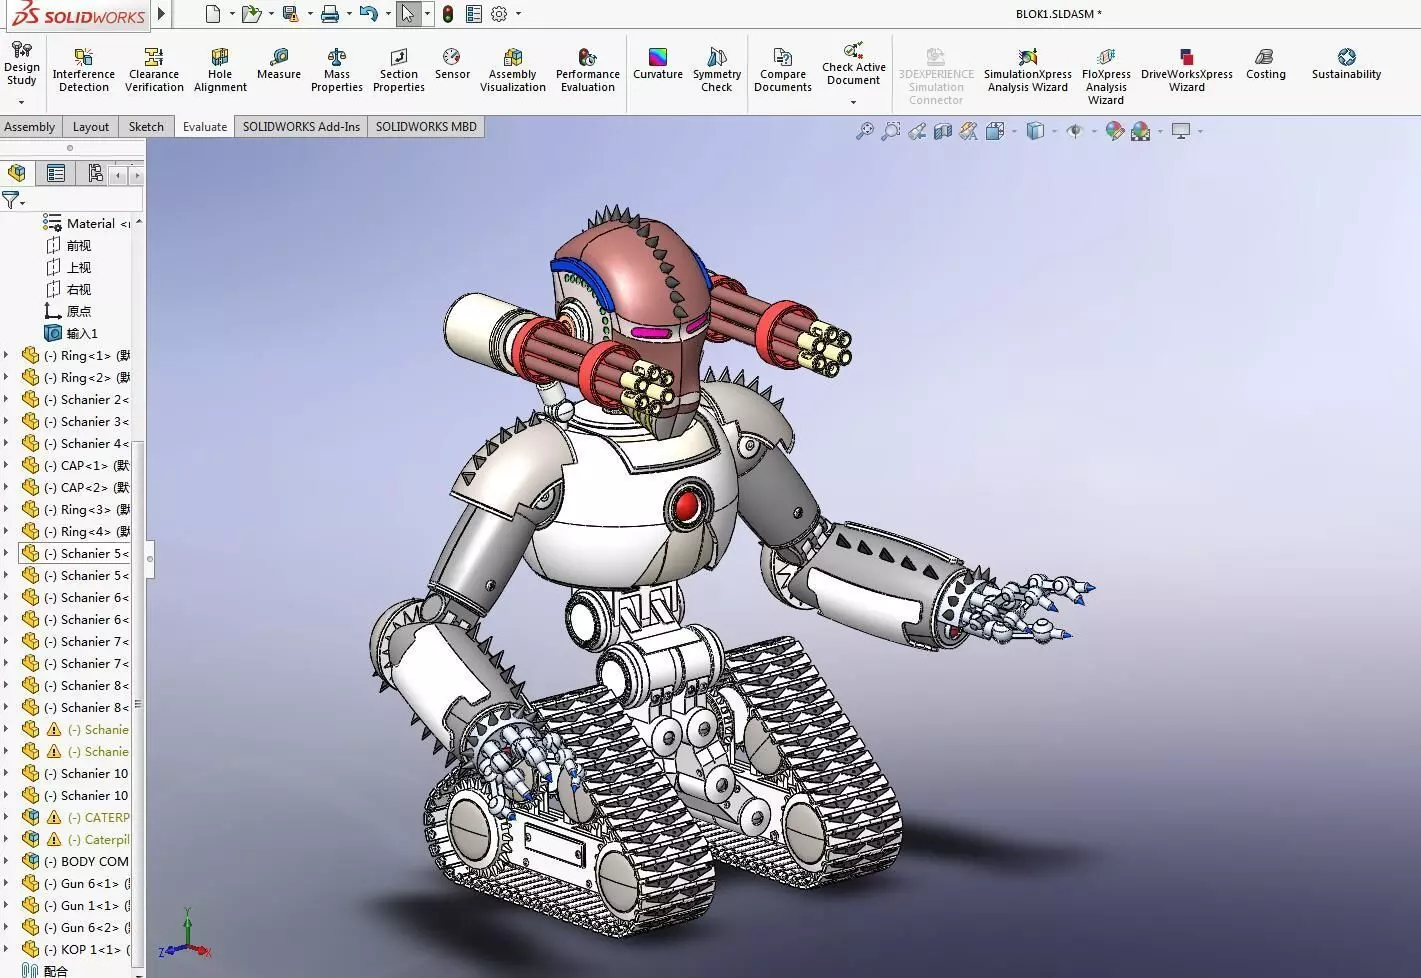Open the Interference Detection tool
This screenshot has width=1421, height=978.
(84, 70)
